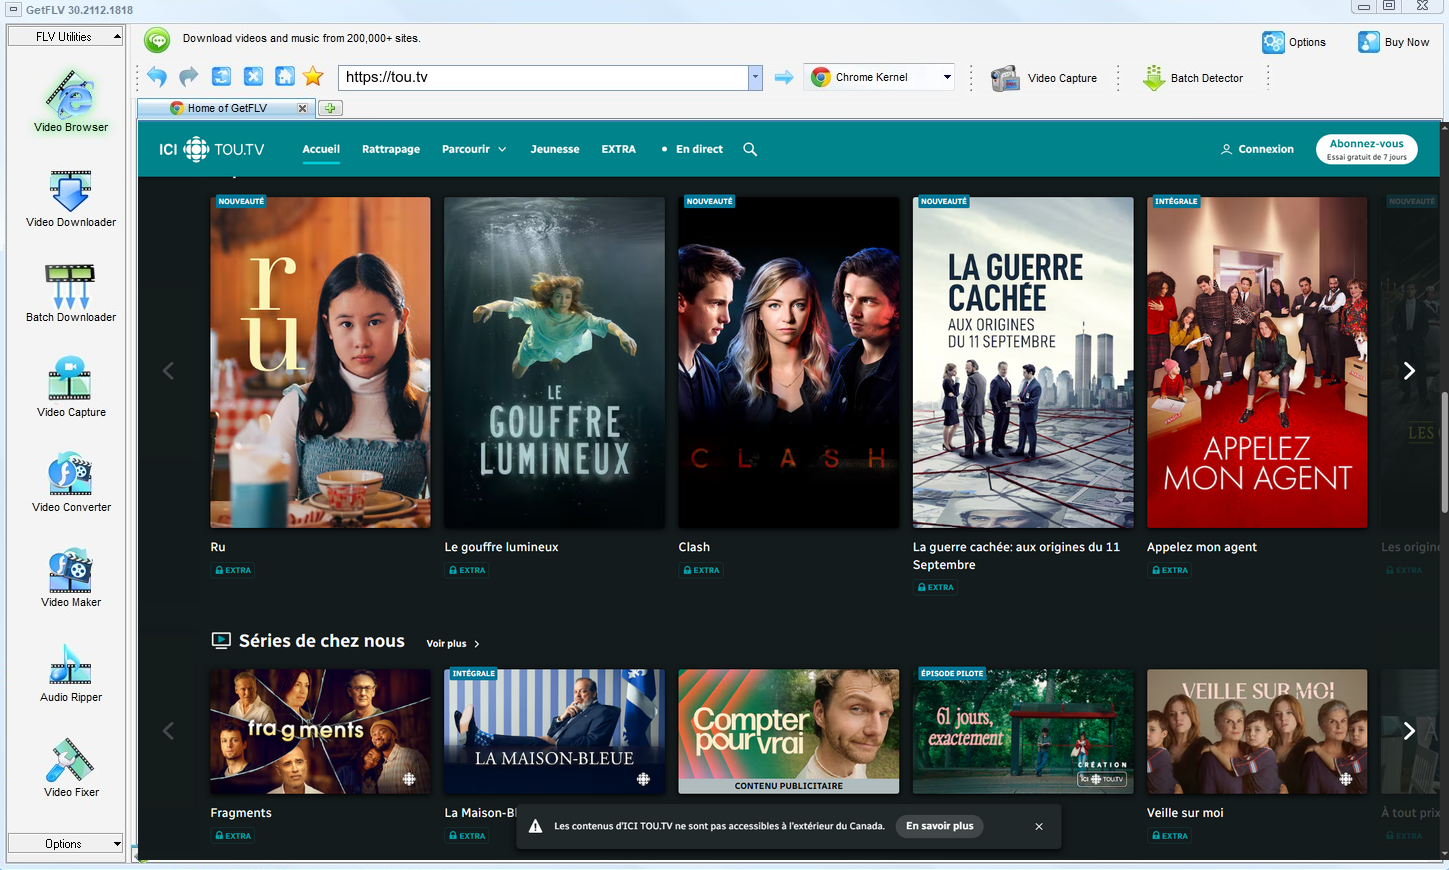Screen dimensions: 1449x870
Task: Open a new browser tab
Action: [x=331, y=108]
